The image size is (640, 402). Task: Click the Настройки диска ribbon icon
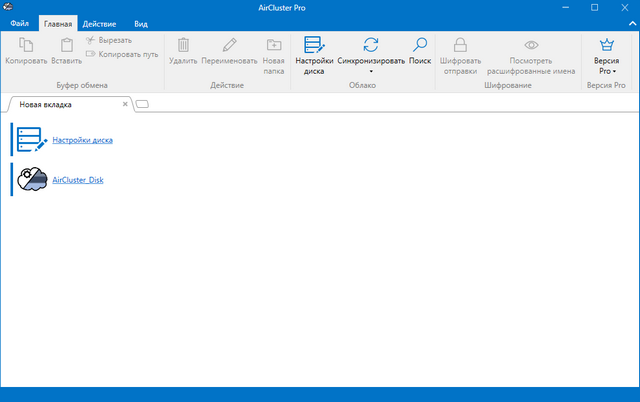pyautogui.click(x=314, y=45)
